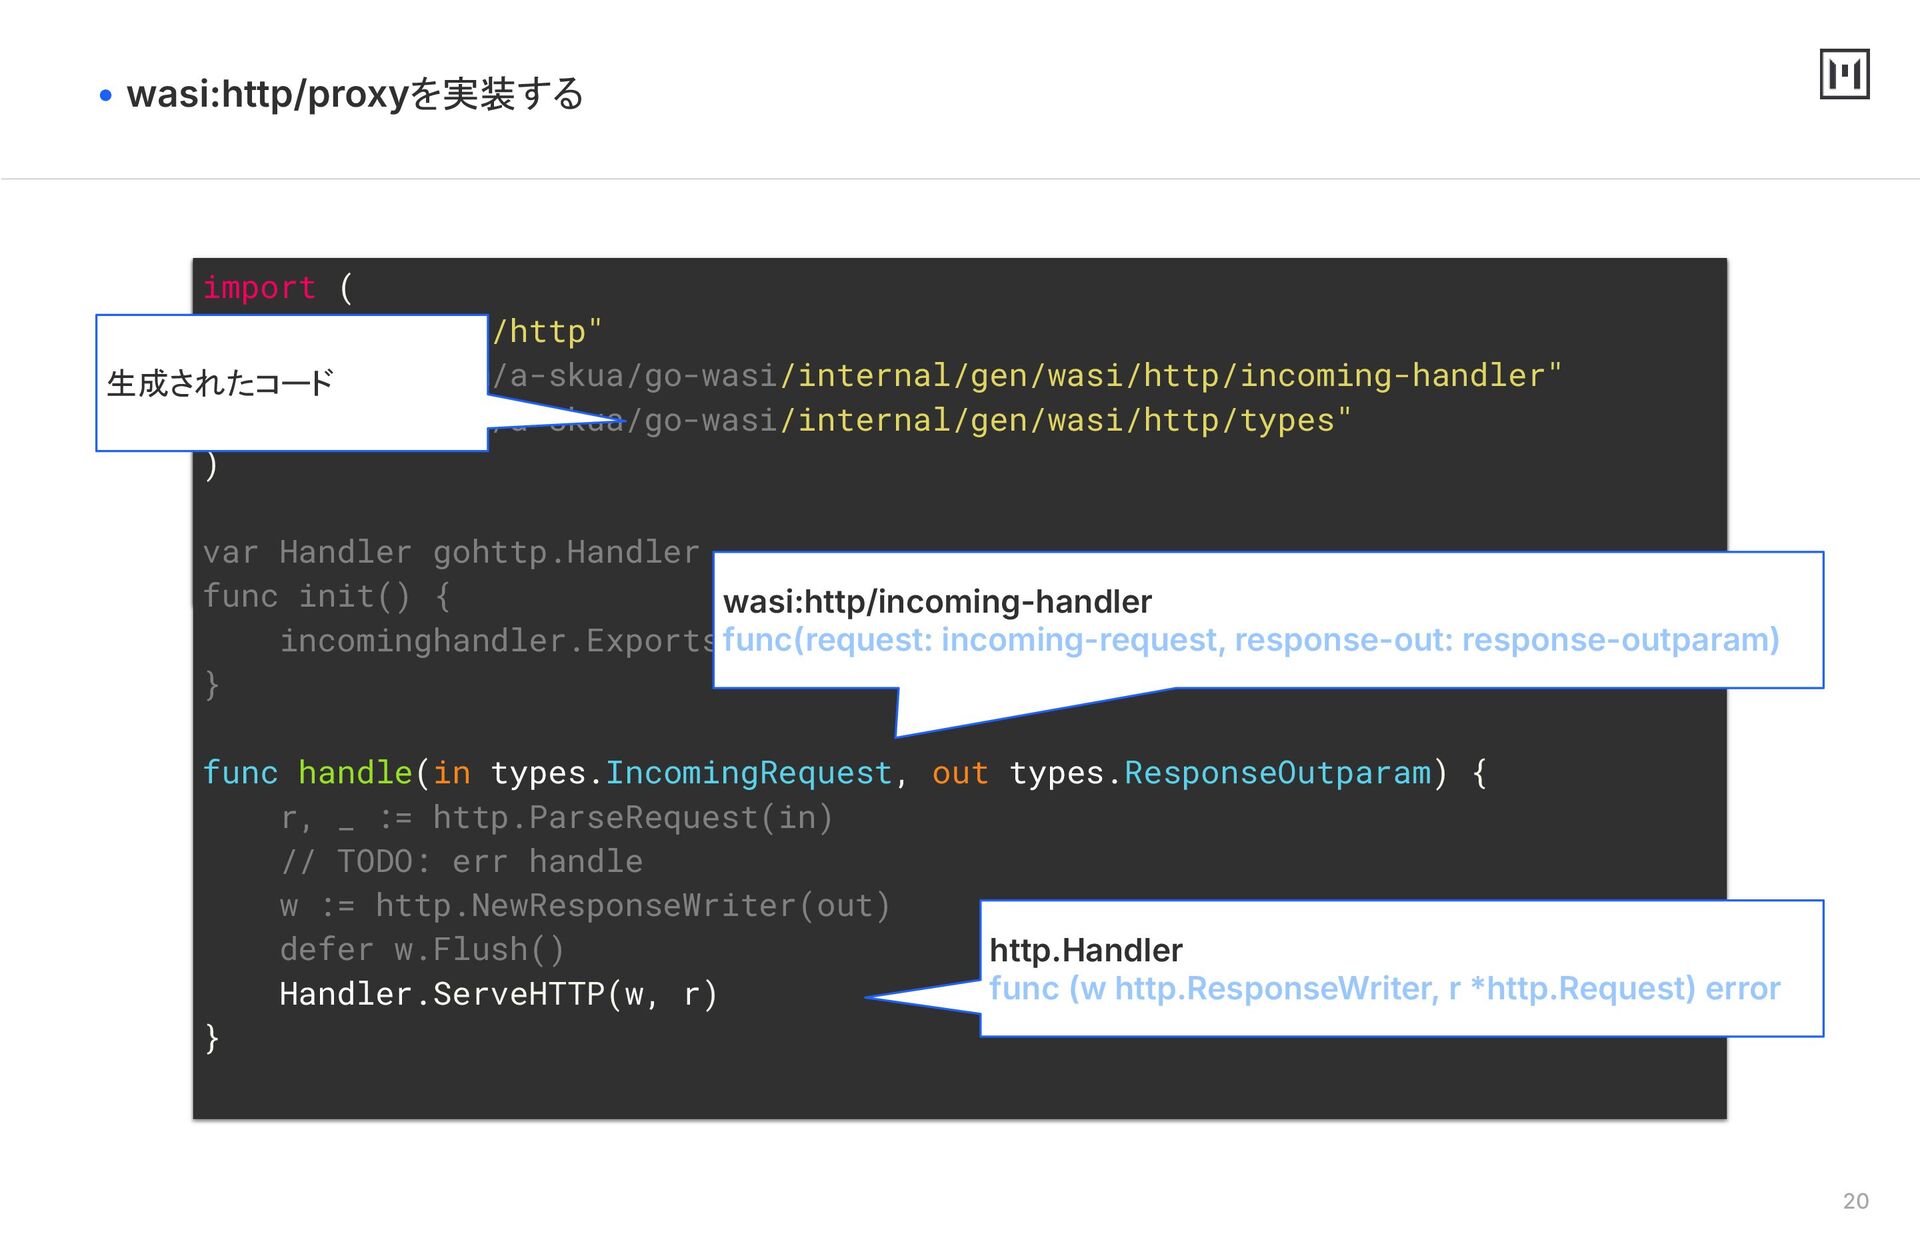The width and height of the screenshot is (1920, 1240).
Task: Click the http.Handler callout heading
Action: 1086,950
